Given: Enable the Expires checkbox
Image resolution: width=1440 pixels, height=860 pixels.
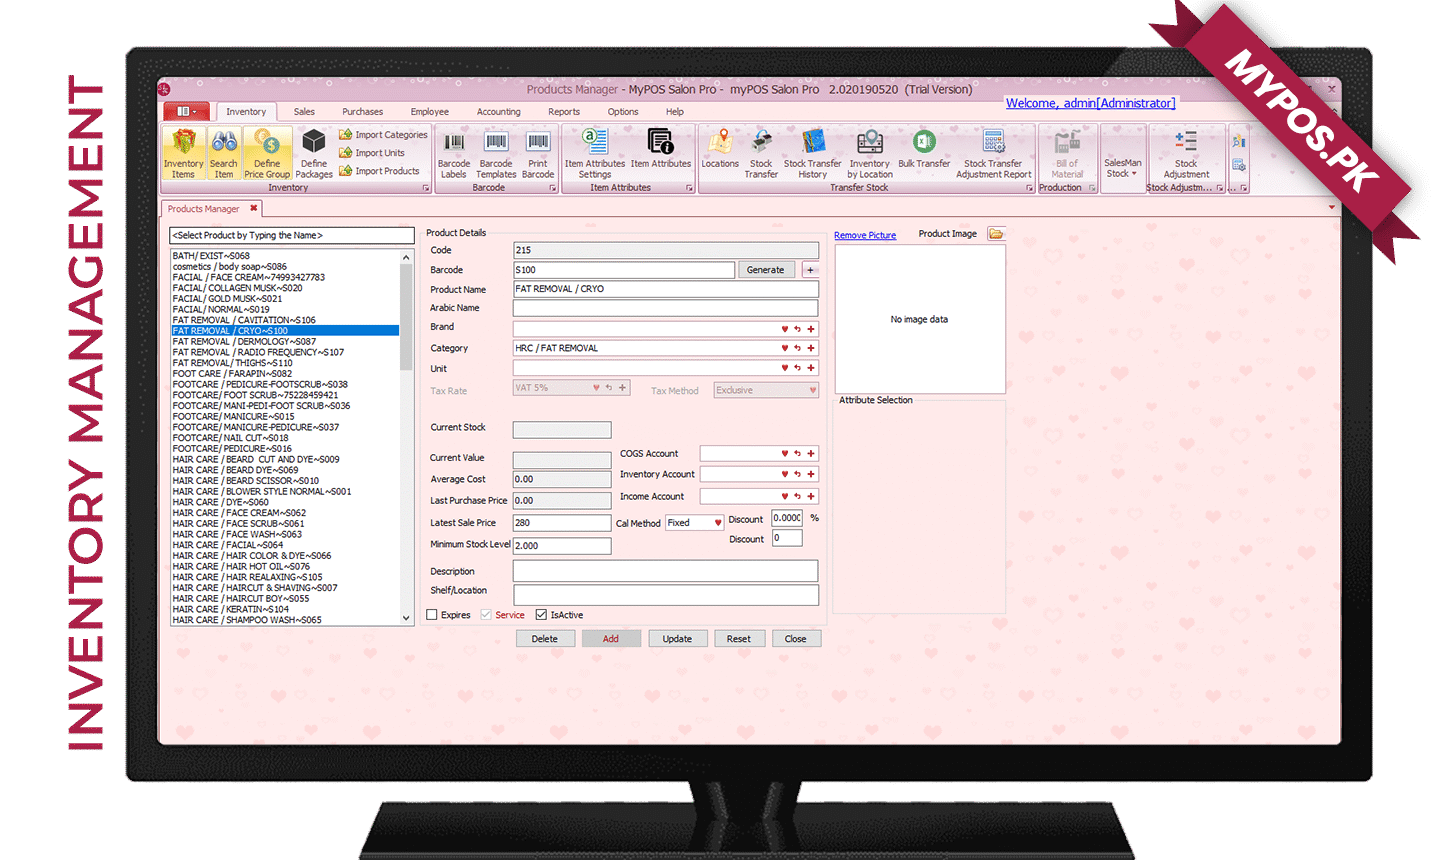Looking at the screenshot, I should [432, 615].
